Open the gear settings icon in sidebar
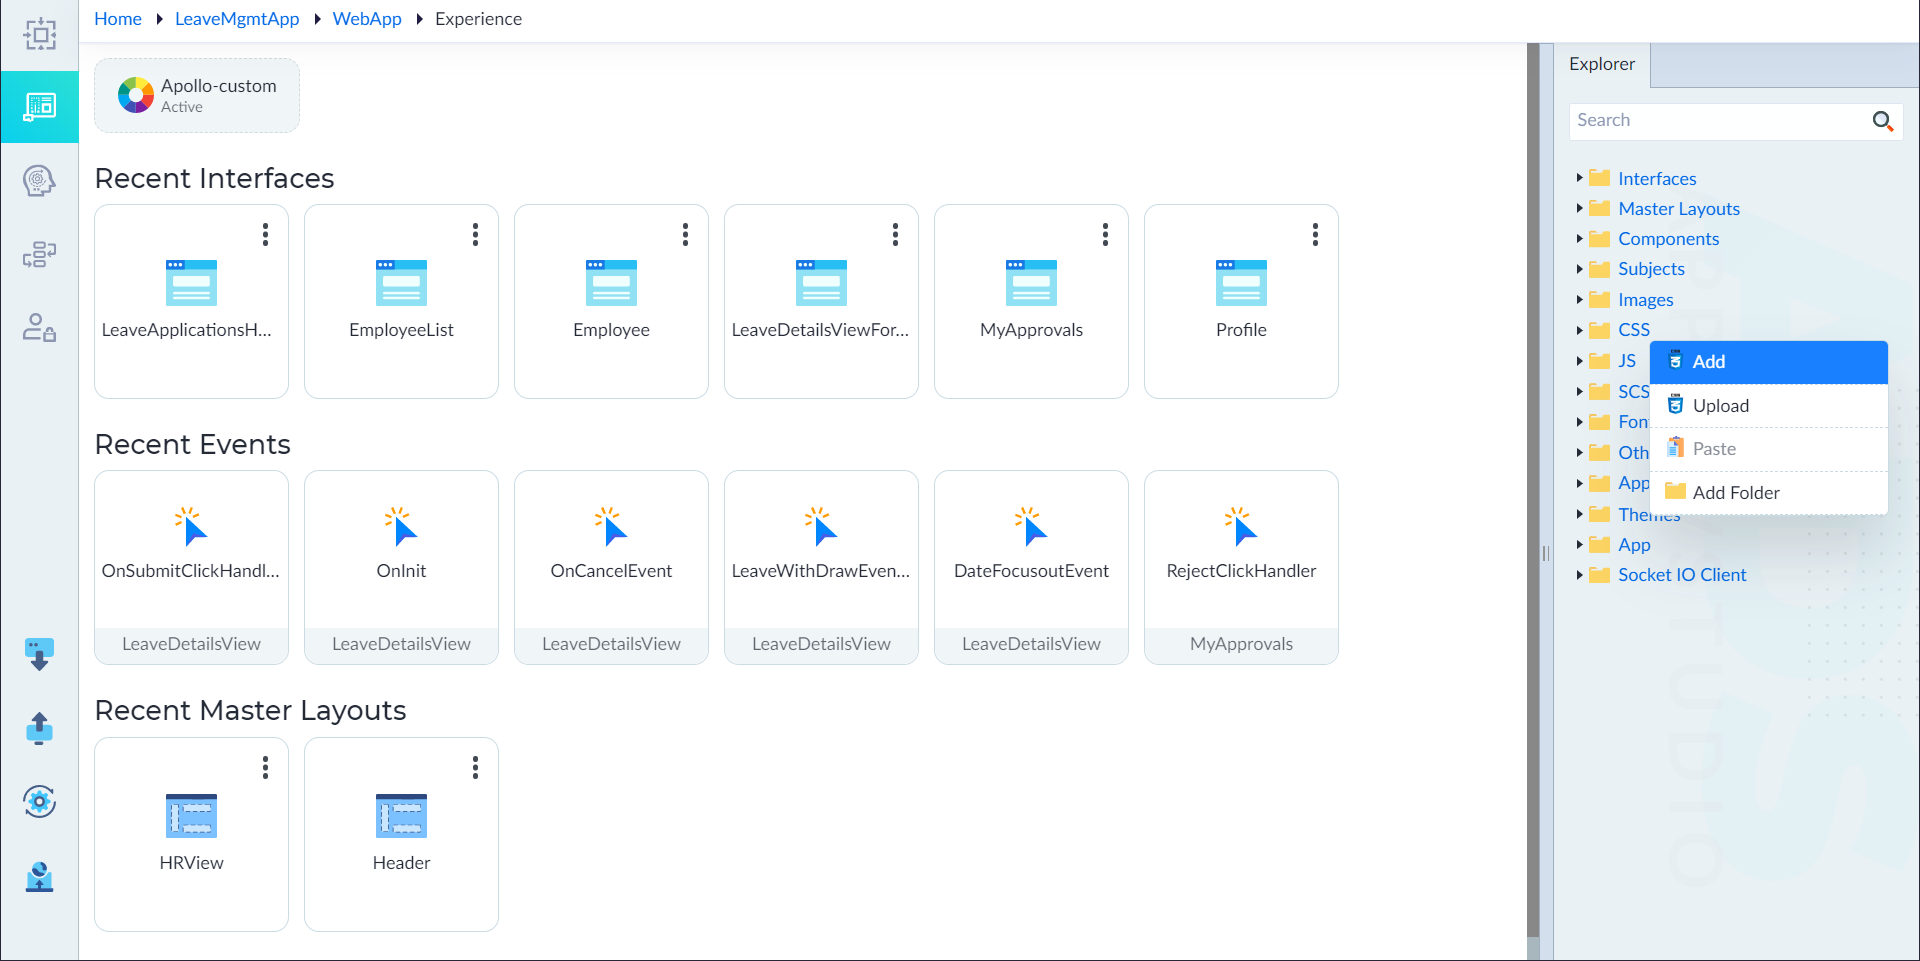This screenshot has height=961, width=1920. 39,801
